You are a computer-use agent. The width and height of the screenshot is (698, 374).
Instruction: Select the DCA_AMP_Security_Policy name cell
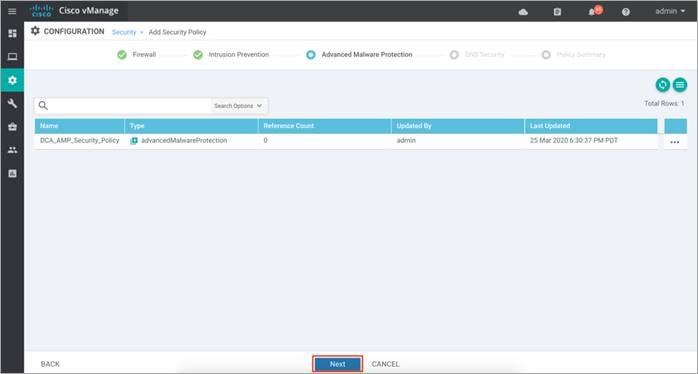(80, 140)
